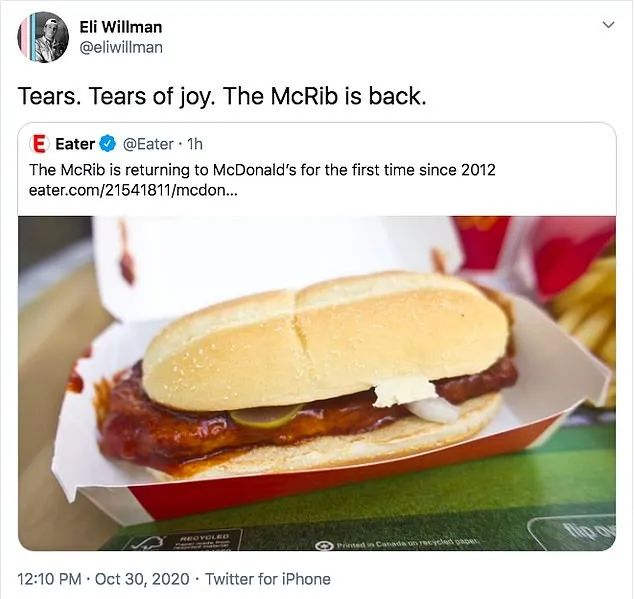Viewport: 634px width, 599px height.
Task: Open Eli Willman's profile picture
Action: [43, 37]
